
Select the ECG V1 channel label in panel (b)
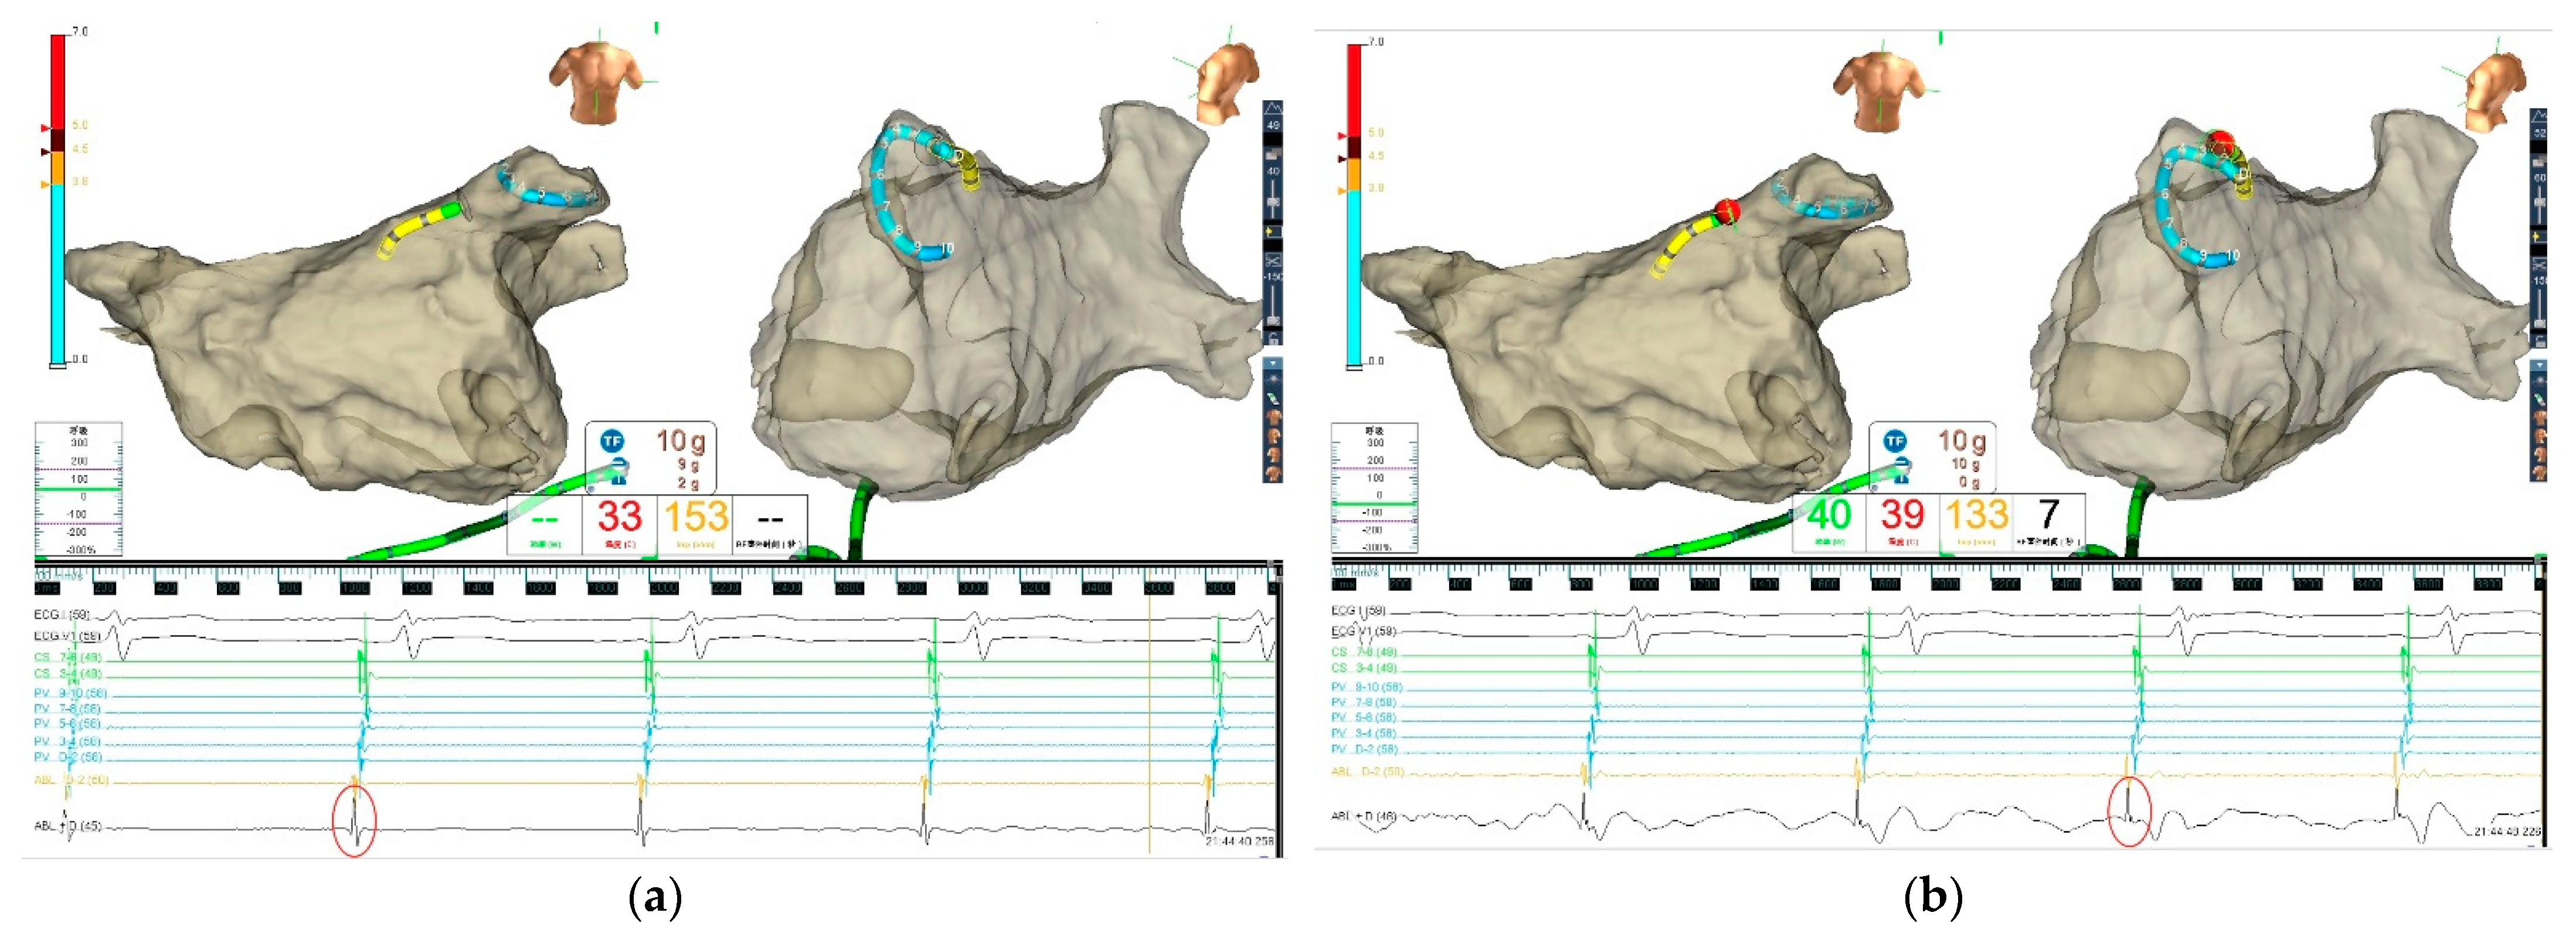coord(1363,631)
